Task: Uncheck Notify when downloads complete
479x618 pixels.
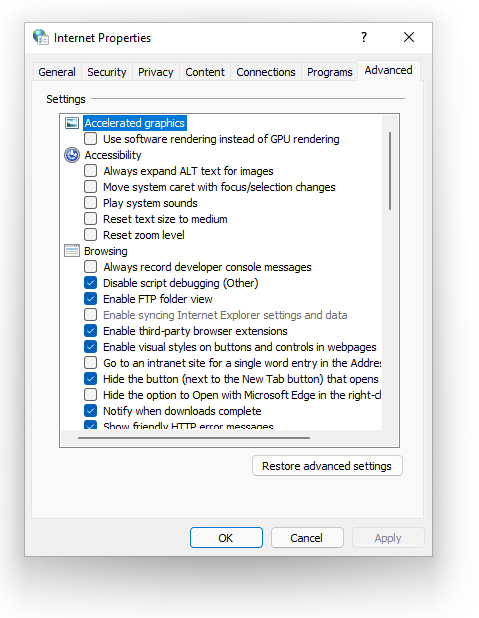Action: pyautogui.click(x=91, y=411)
